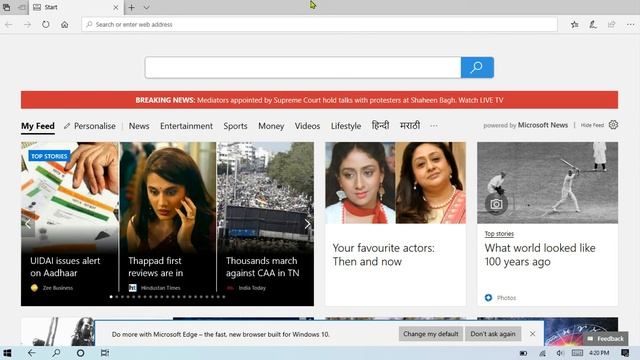Show previous top stories with left arrow
The image size is (640, 360).
(28, 224)
